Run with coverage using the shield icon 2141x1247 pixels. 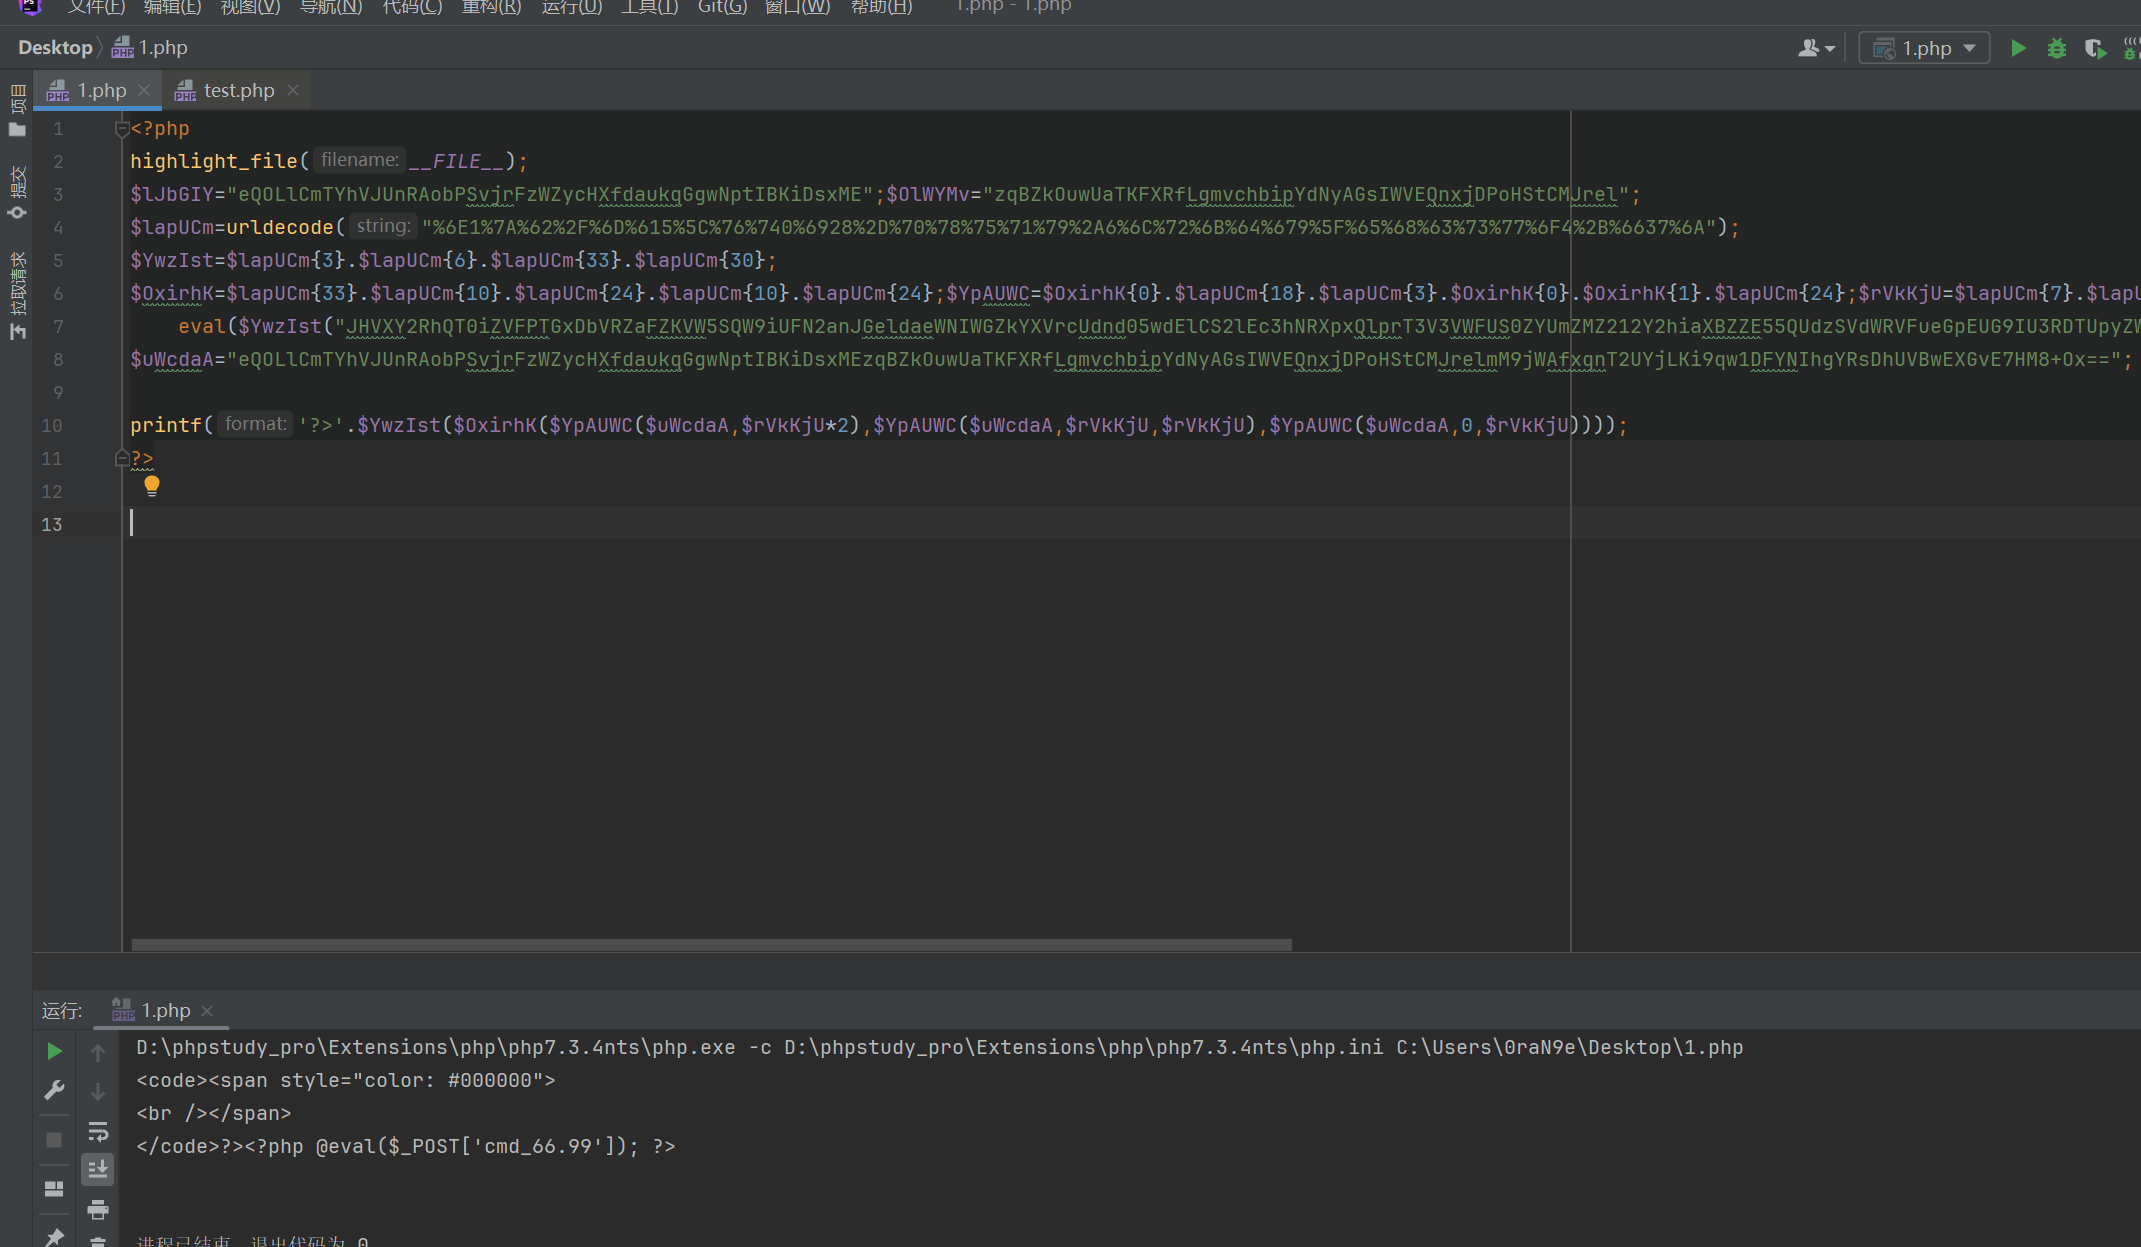[x=2094, y=48]
